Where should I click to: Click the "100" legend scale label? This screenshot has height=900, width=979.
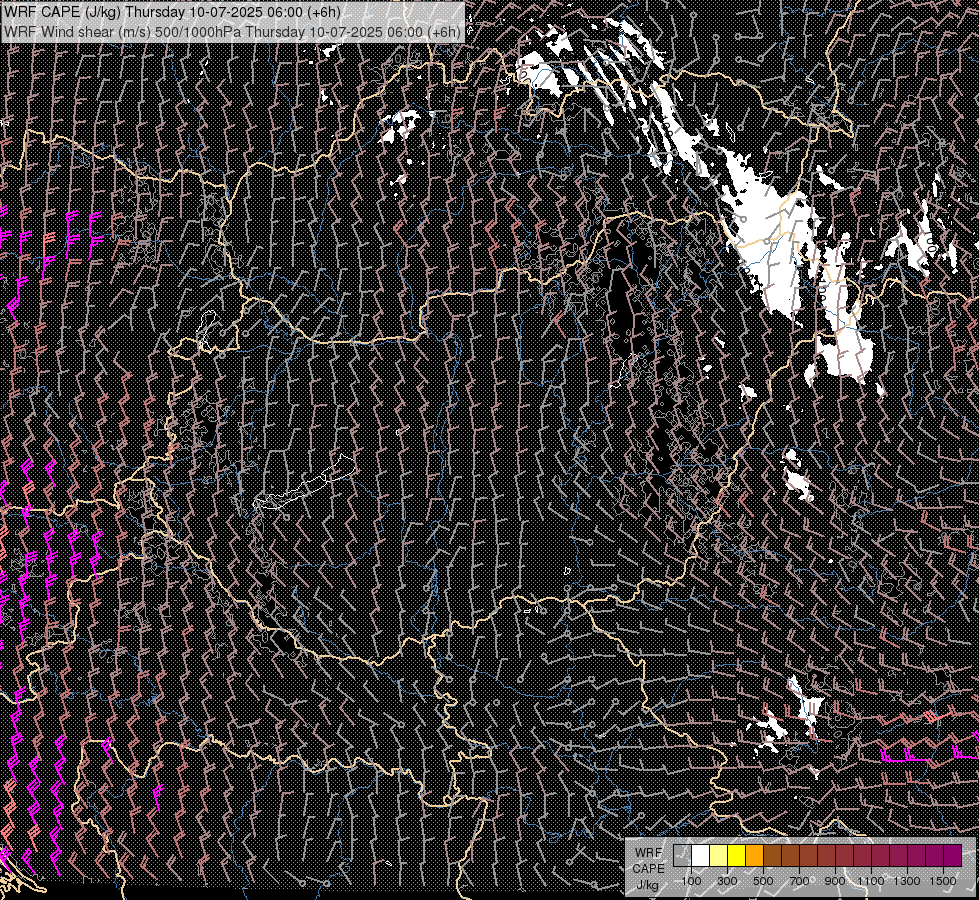click(x=691, y=881)
